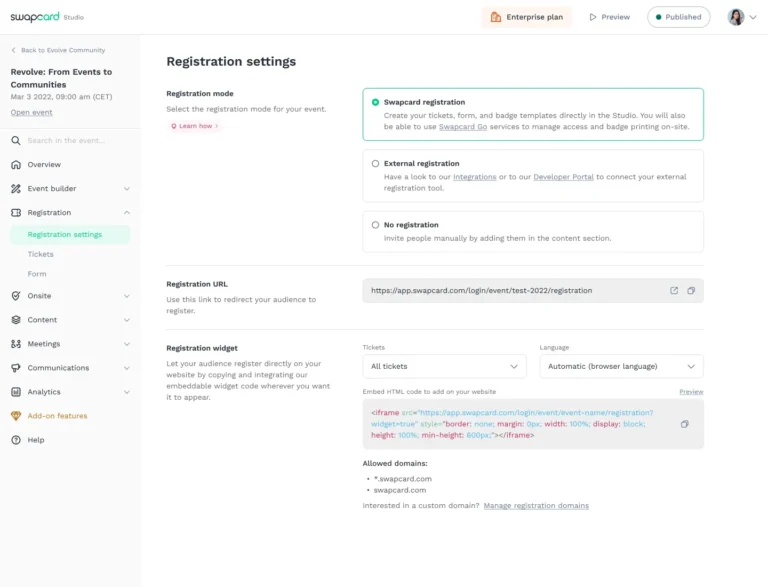768x587 pixels.
Task: Expand the Communications section
Action: (127, 368)
